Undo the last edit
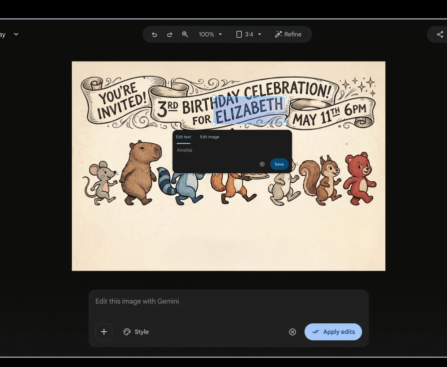The image size is (447, 367). (x=154, y=35)
